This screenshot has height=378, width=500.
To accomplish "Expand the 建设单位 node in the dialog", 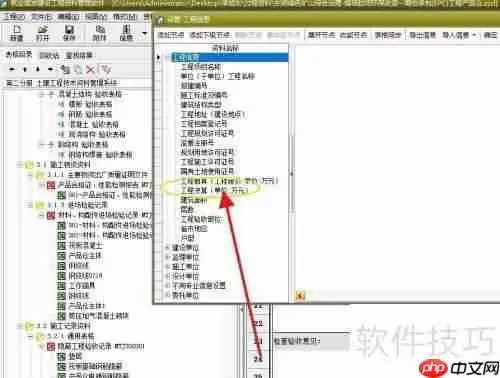I will tap(168, 248).
